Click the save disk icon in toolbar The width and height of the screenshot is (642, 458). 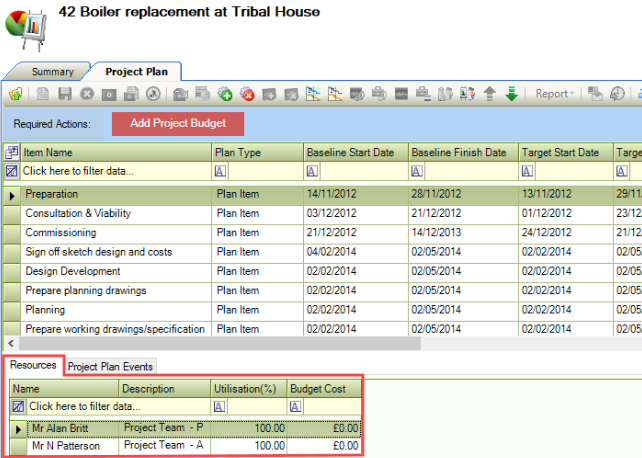click(64, 94)
